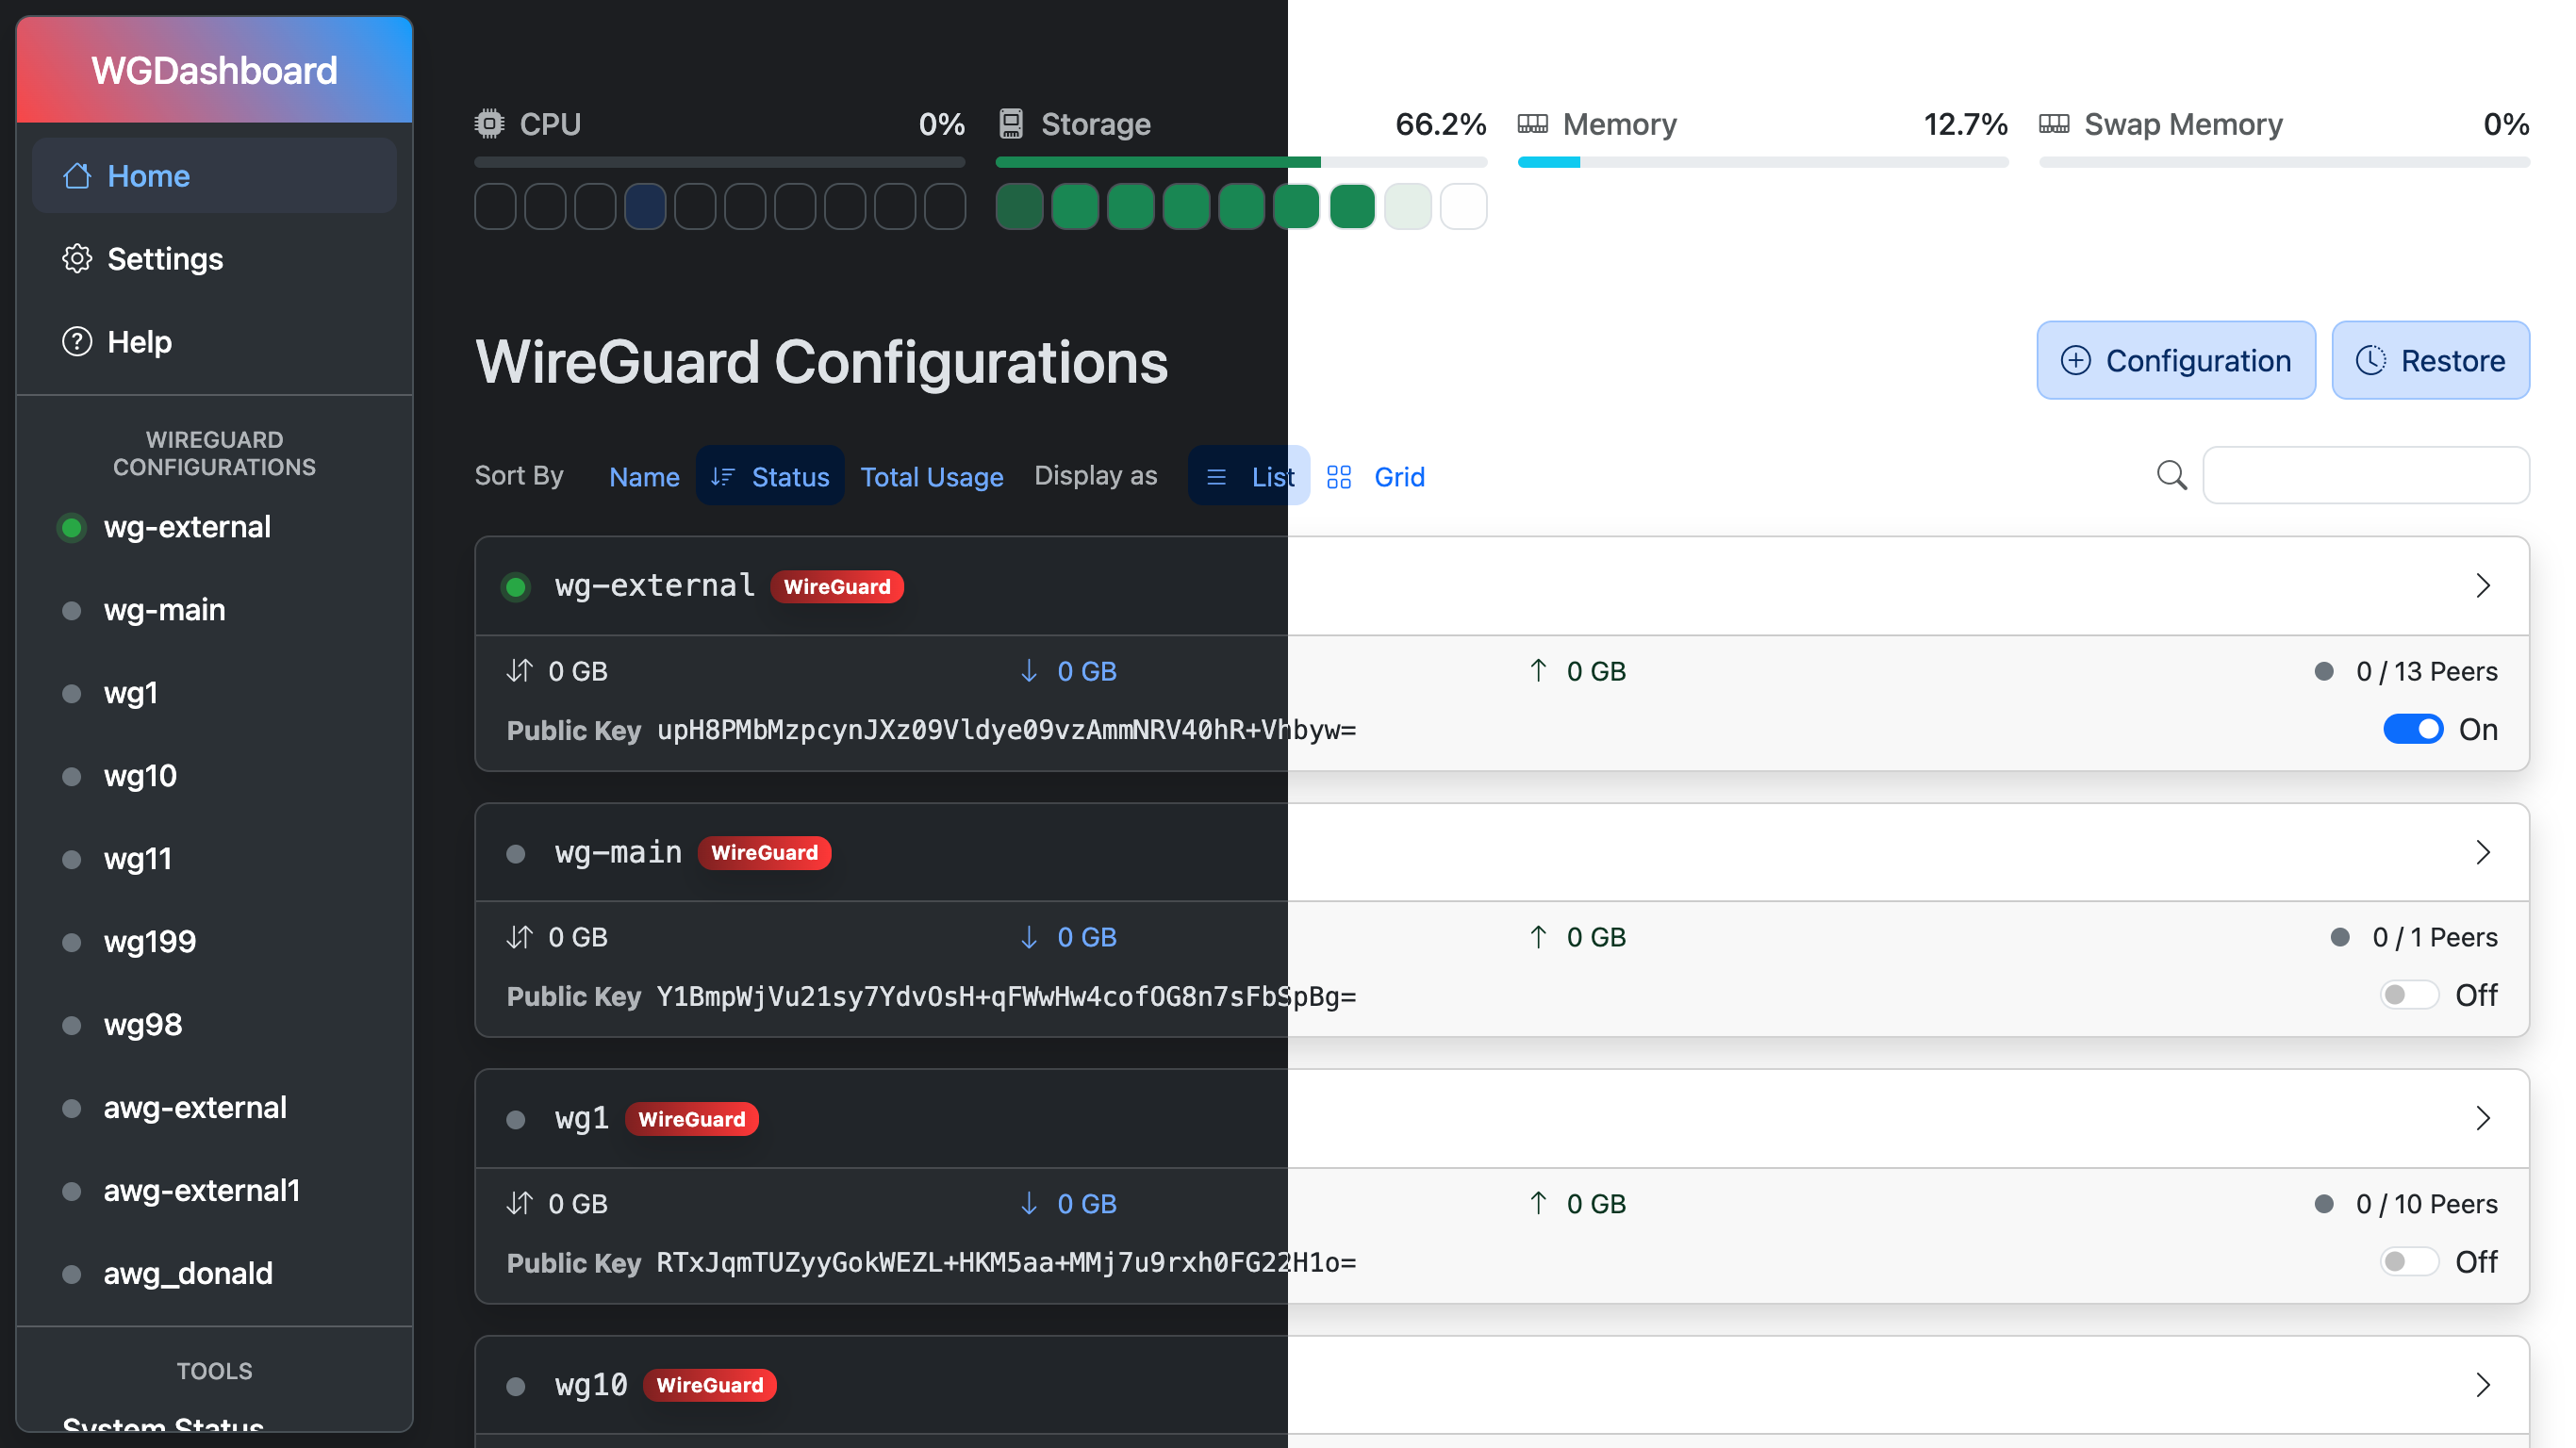This screenshot has height=1448, width=2576.
Task: Switch display to Grid view
Action: [1376, 477]
